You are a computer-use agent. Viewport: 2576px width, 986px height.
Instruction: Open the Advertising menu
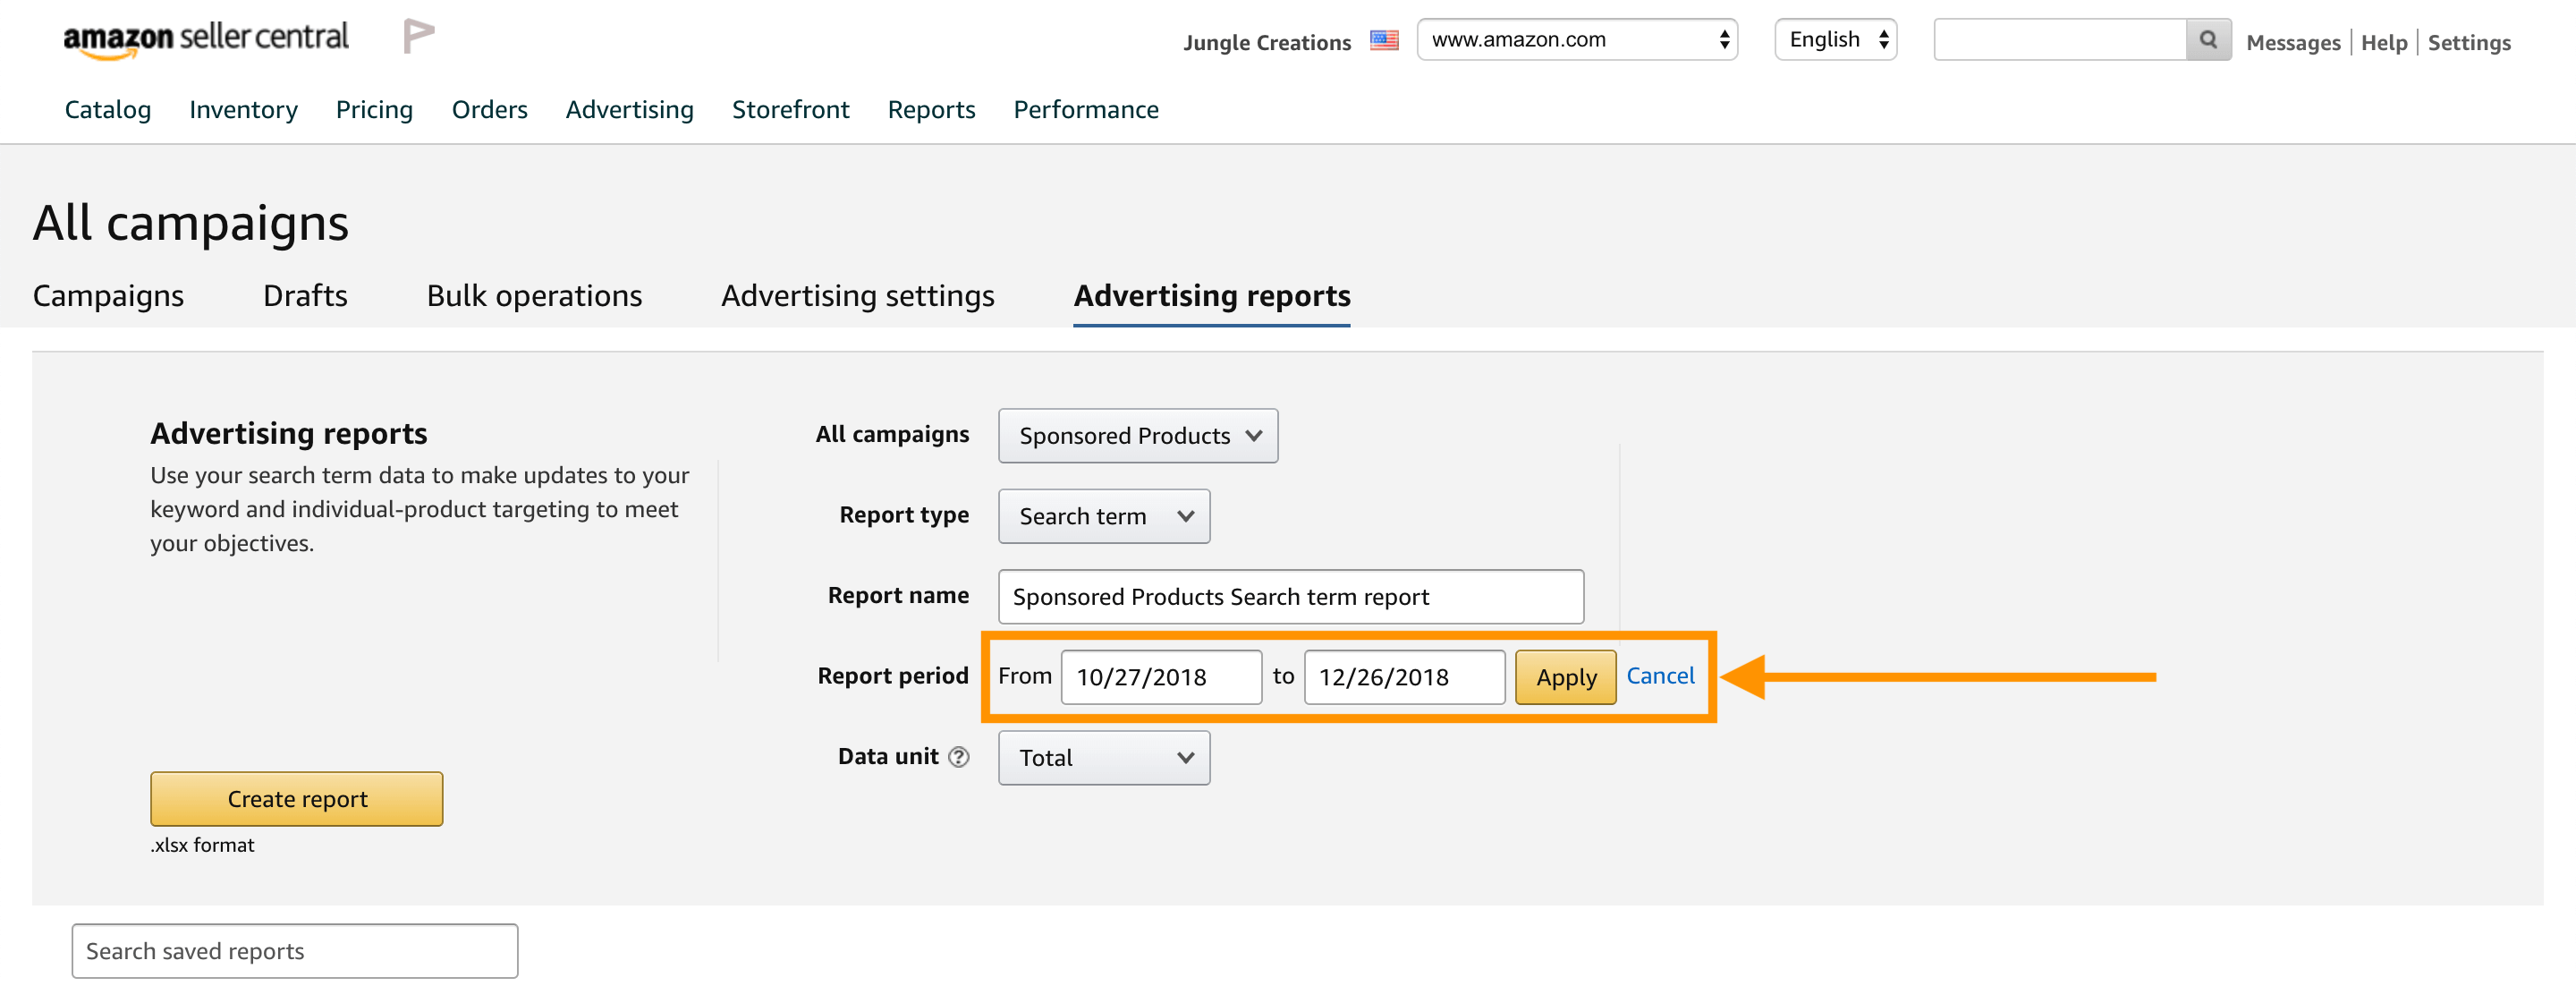click(x=629, y=110)
